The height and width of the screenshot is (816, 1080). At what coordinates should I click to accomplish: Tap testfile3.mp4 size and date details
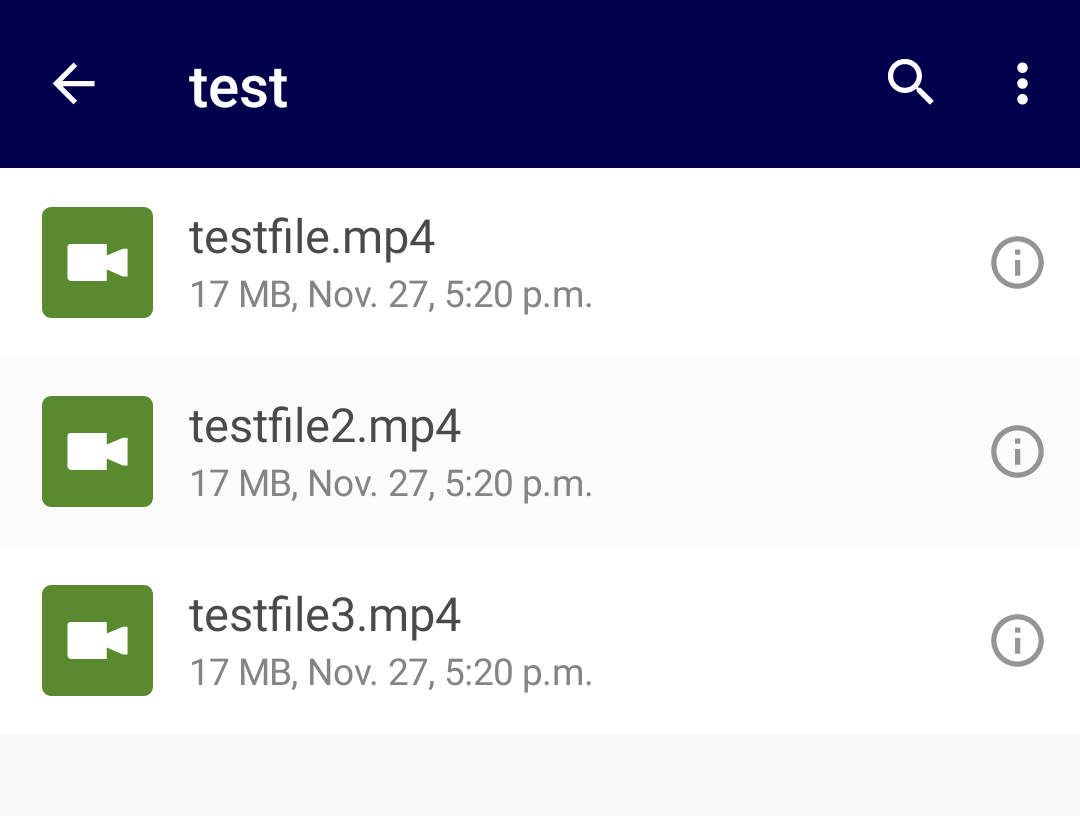point(391,673)
